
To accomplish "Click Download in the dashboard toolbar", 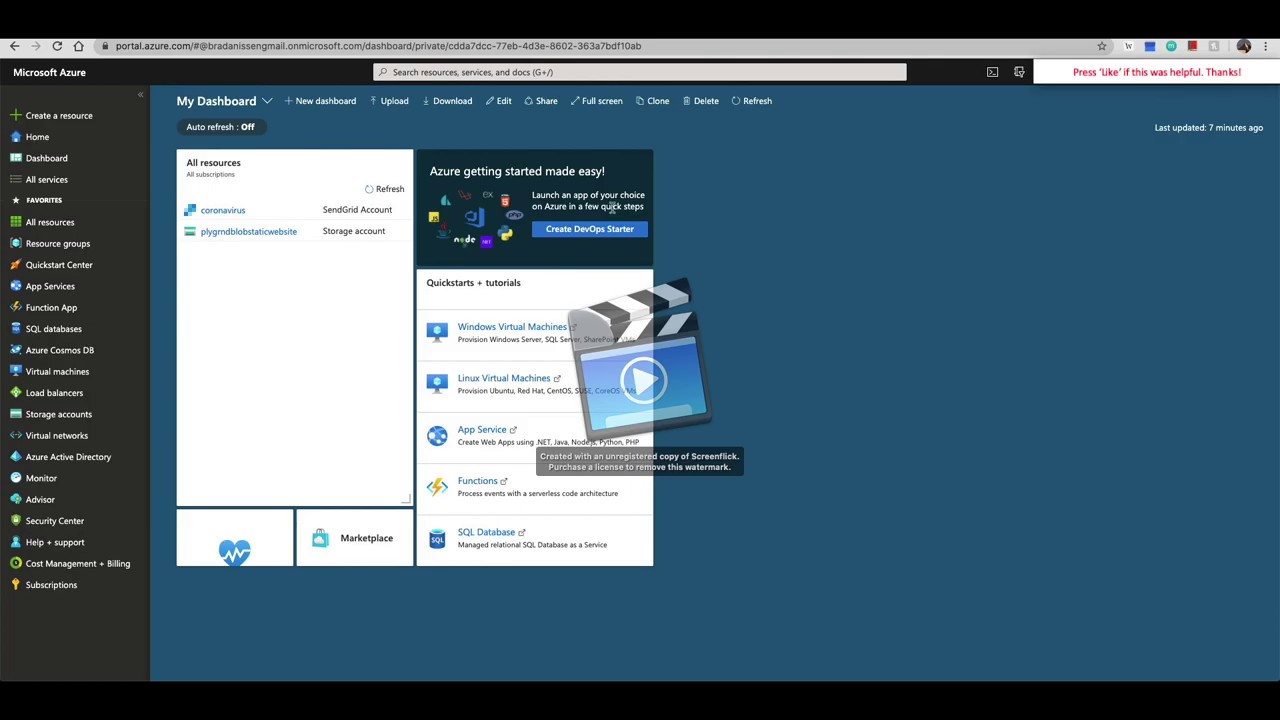I will pos(447,101).
